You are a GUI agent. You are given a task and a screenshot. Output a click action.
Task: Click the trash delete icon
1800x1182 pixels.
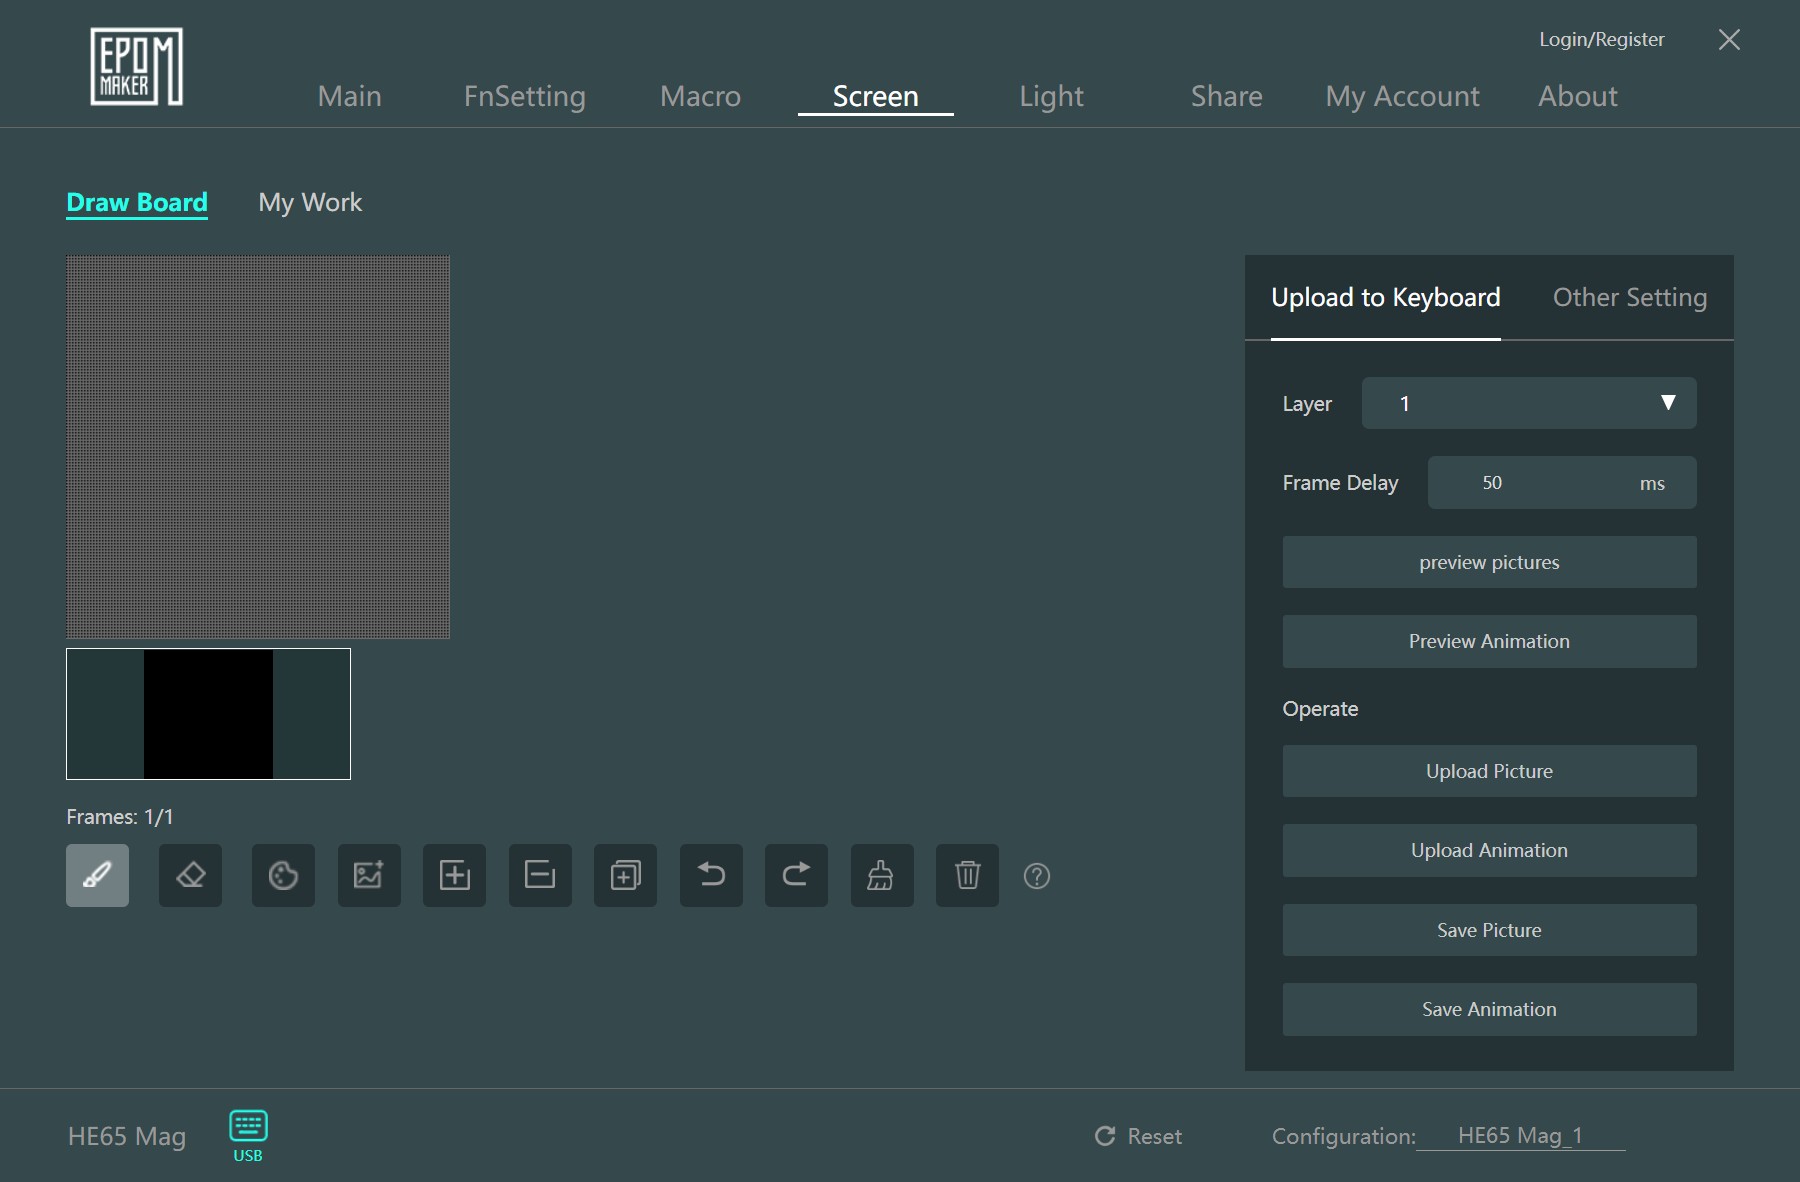click(x=967, y=875)
